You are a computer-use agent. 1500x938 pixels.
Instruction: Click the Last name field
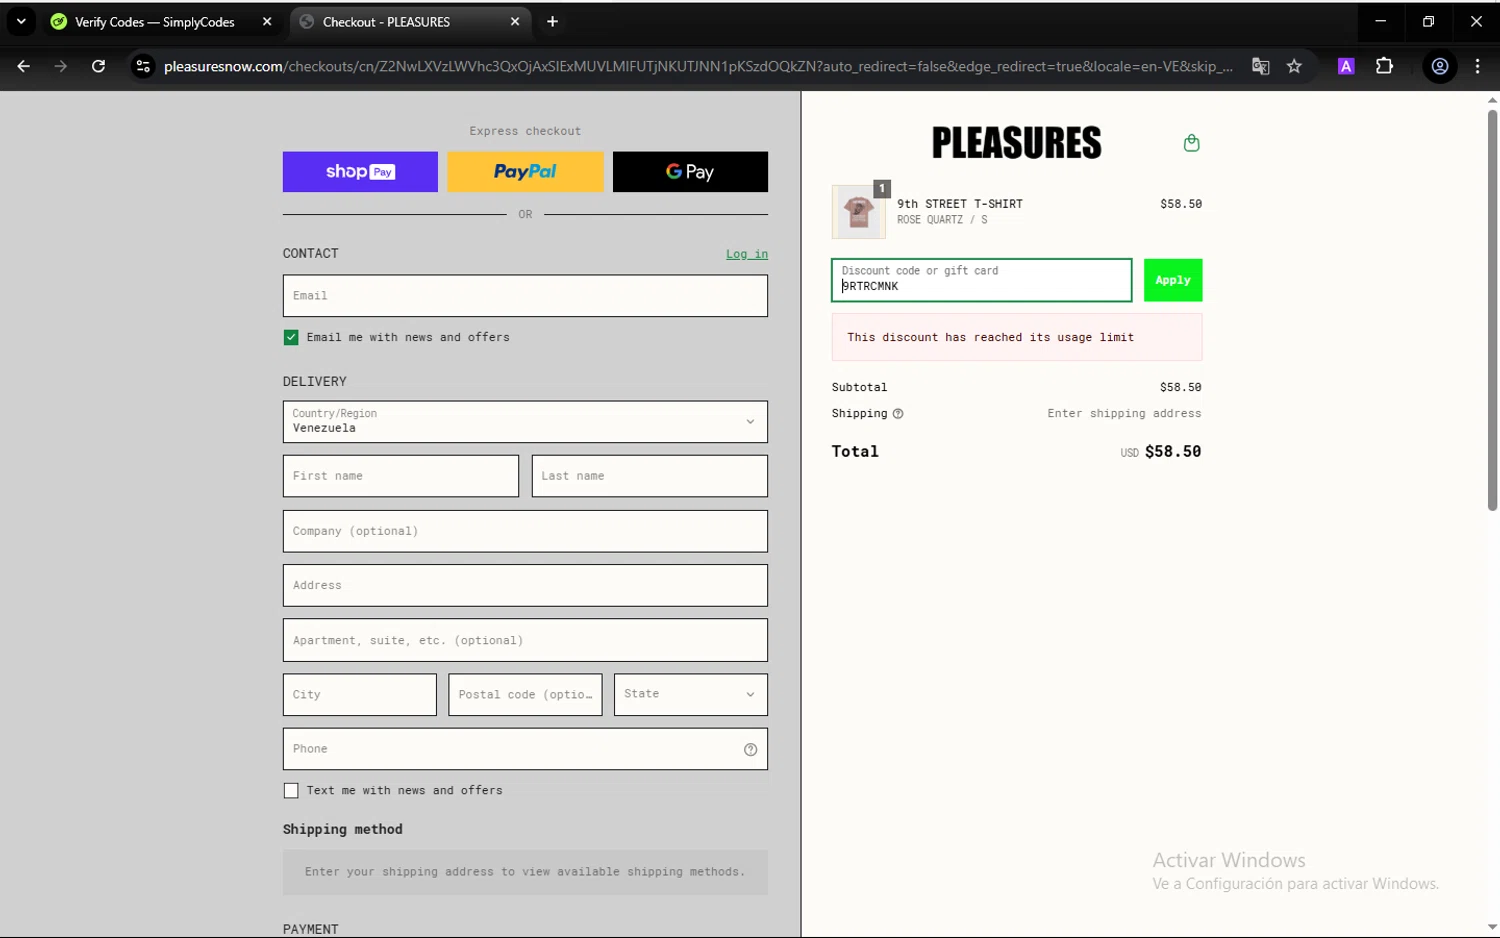coord(649,476)
